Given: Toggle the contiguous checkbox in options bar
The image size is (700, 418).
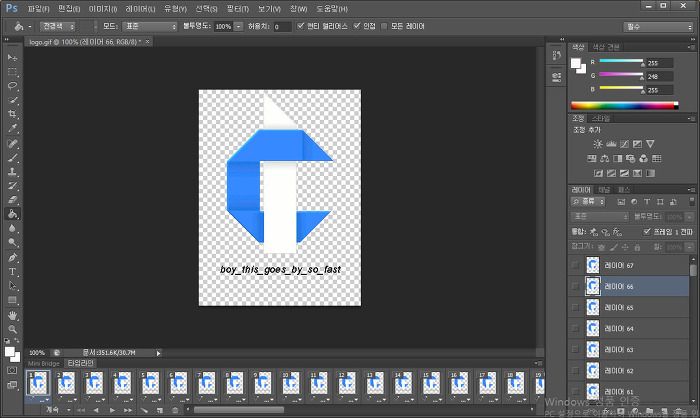Looking at the screenshot, I should [x=357, y=26].
